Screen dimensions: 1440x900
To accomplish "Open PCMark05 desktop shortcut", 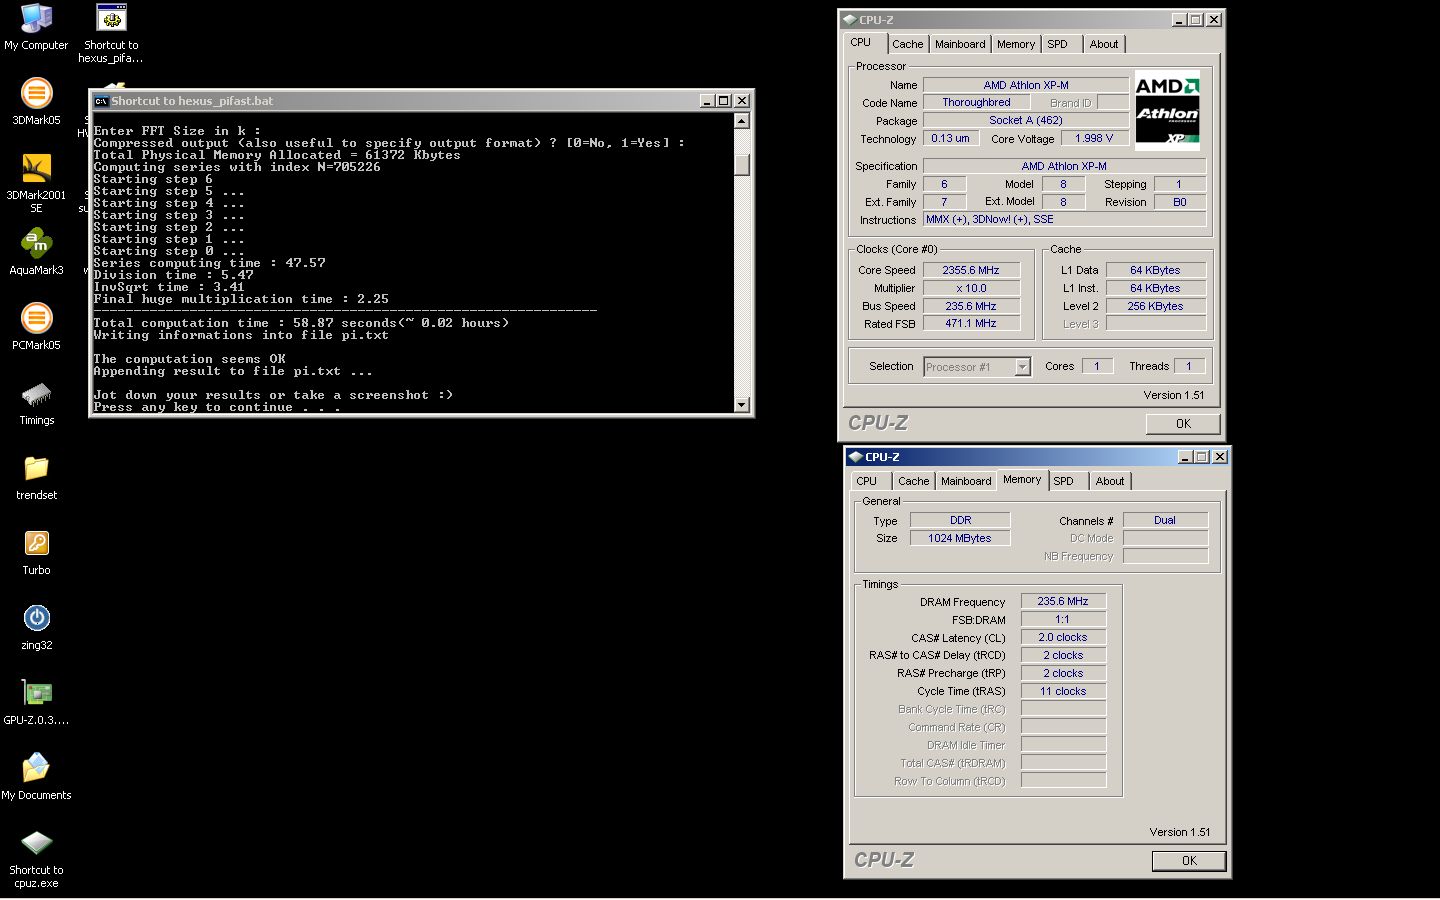I will pyautogui.click(x=36, y=327).
